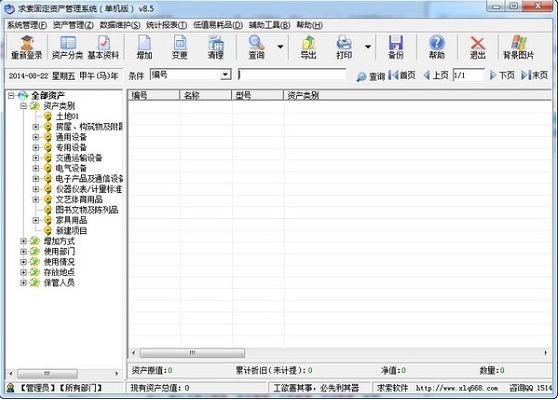Expand the 保管人员 tree node
Screen dimensions: 558x403
(23, 283)
